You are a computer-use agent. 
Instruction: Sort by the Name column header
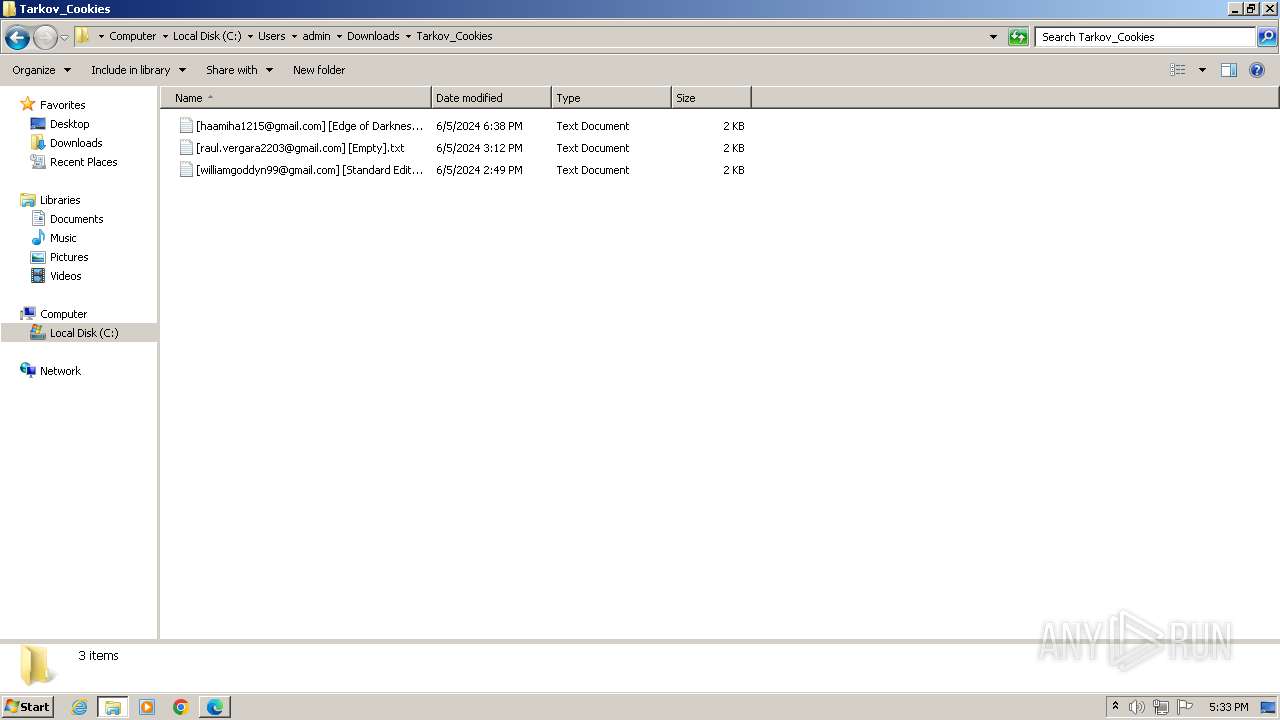pos(296,98)
